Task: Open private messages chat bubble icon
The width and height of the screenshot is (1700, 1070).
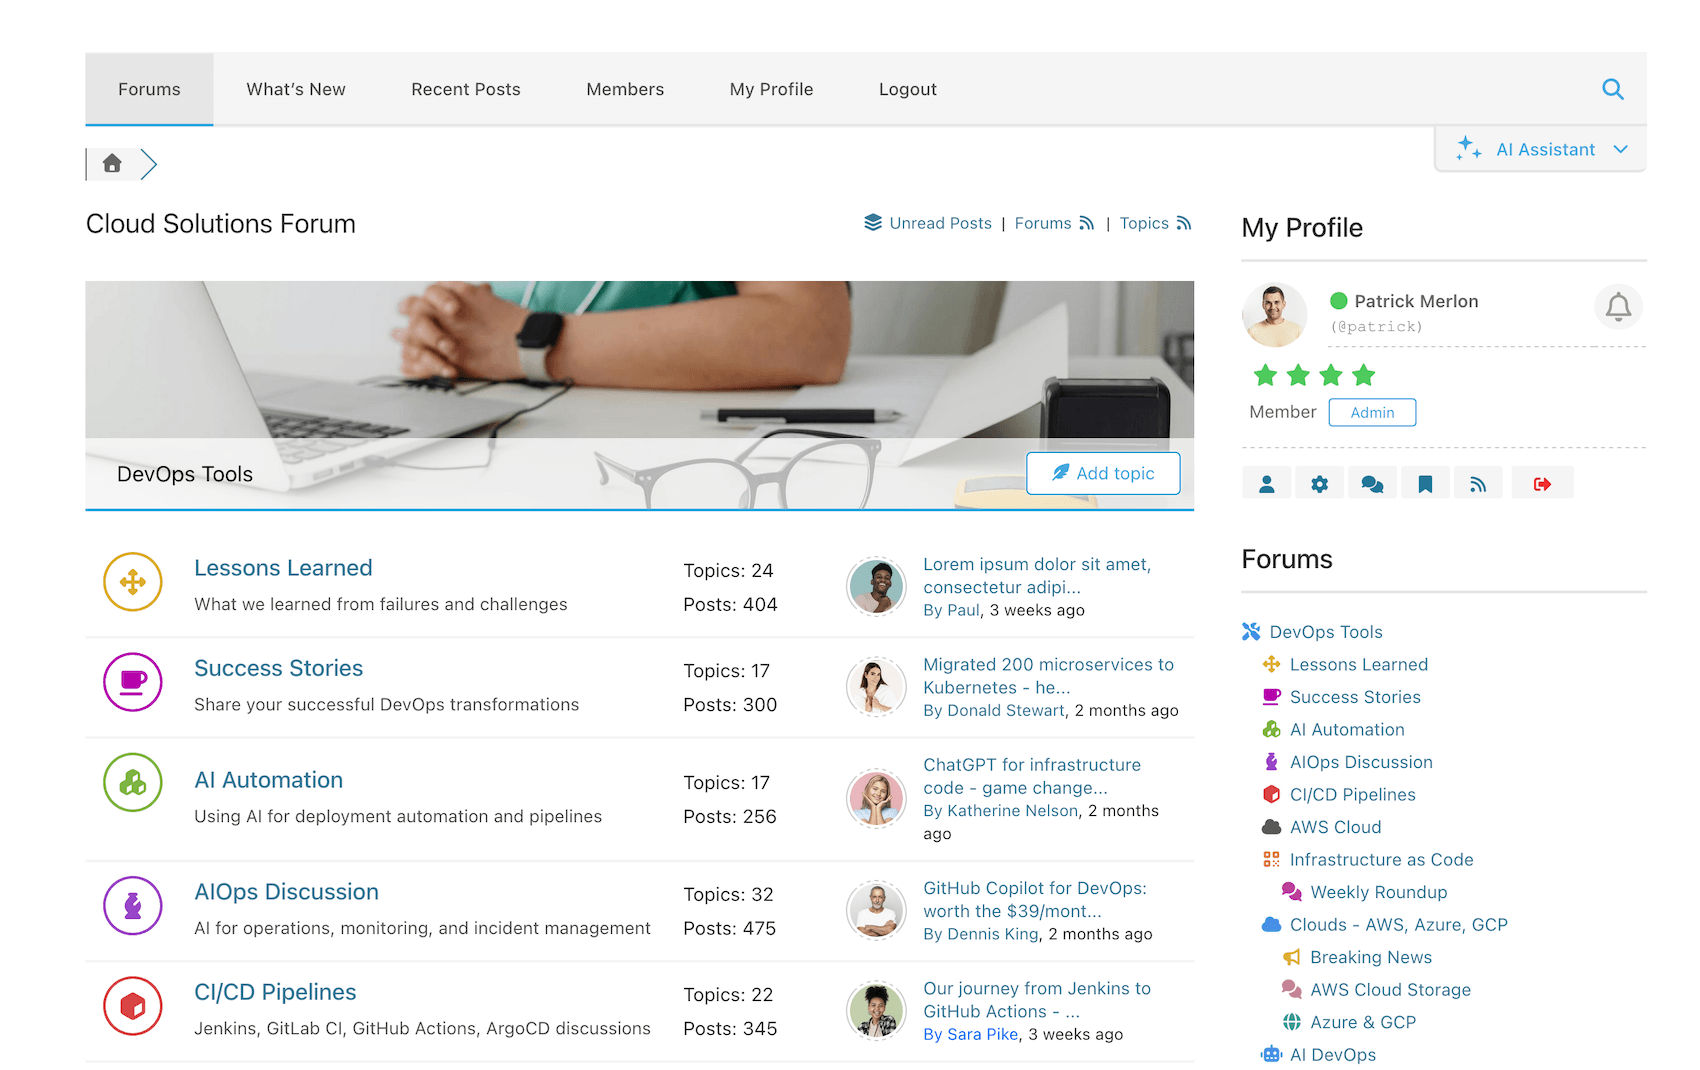Action: point(1372,482)
